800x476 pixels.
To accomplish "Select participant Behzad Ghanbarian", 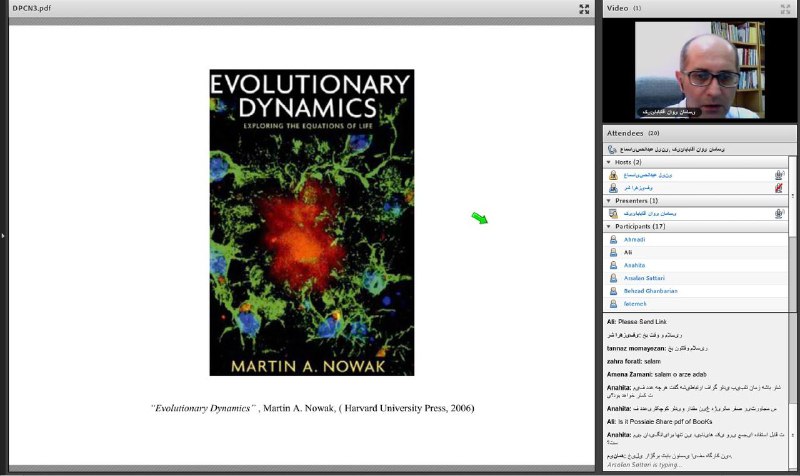I will 651,291.
